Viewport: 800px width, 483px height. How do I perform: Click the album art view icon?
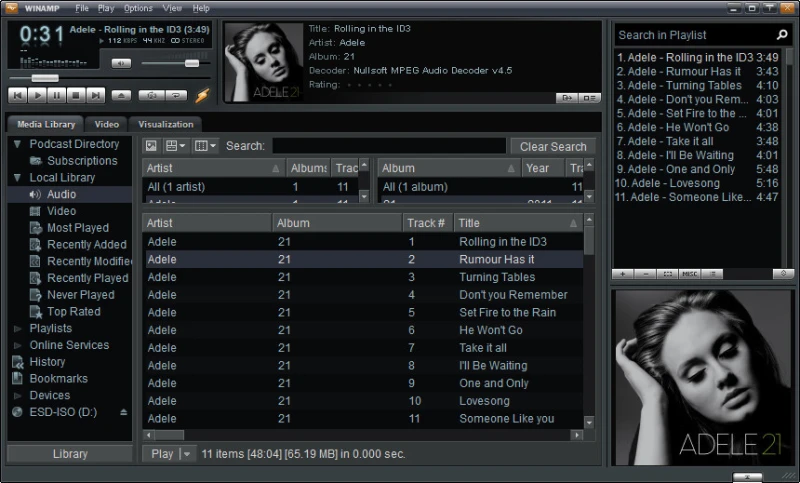151,146
